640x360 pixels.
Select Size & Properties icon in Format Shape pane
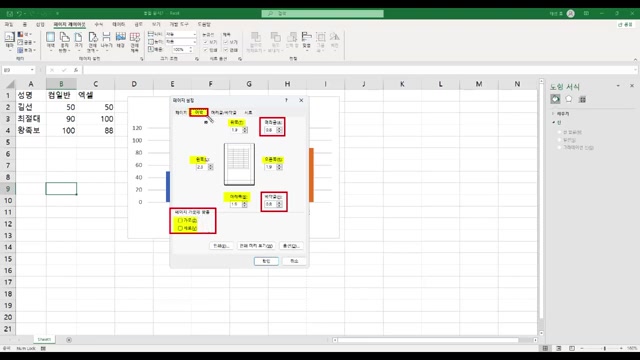582,99
